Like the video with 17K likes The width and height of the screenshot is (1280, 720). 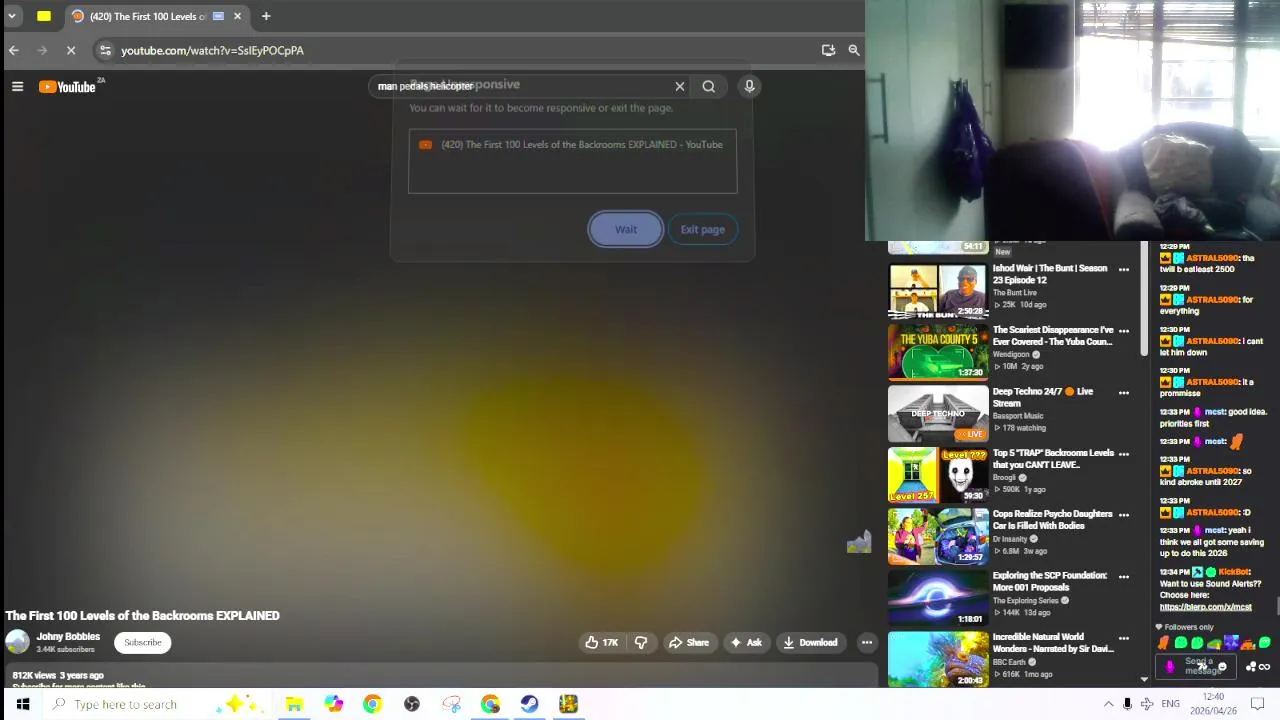click(x=602, y=643)
